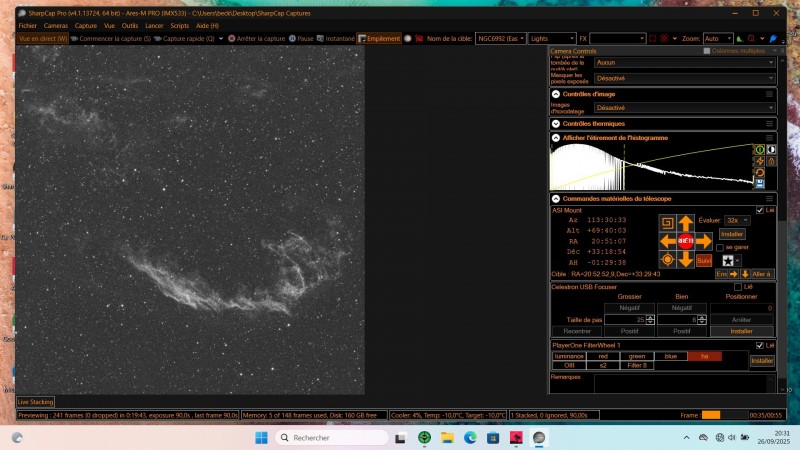Click the white circle icon after Empilement

click(x=408, y=39)
